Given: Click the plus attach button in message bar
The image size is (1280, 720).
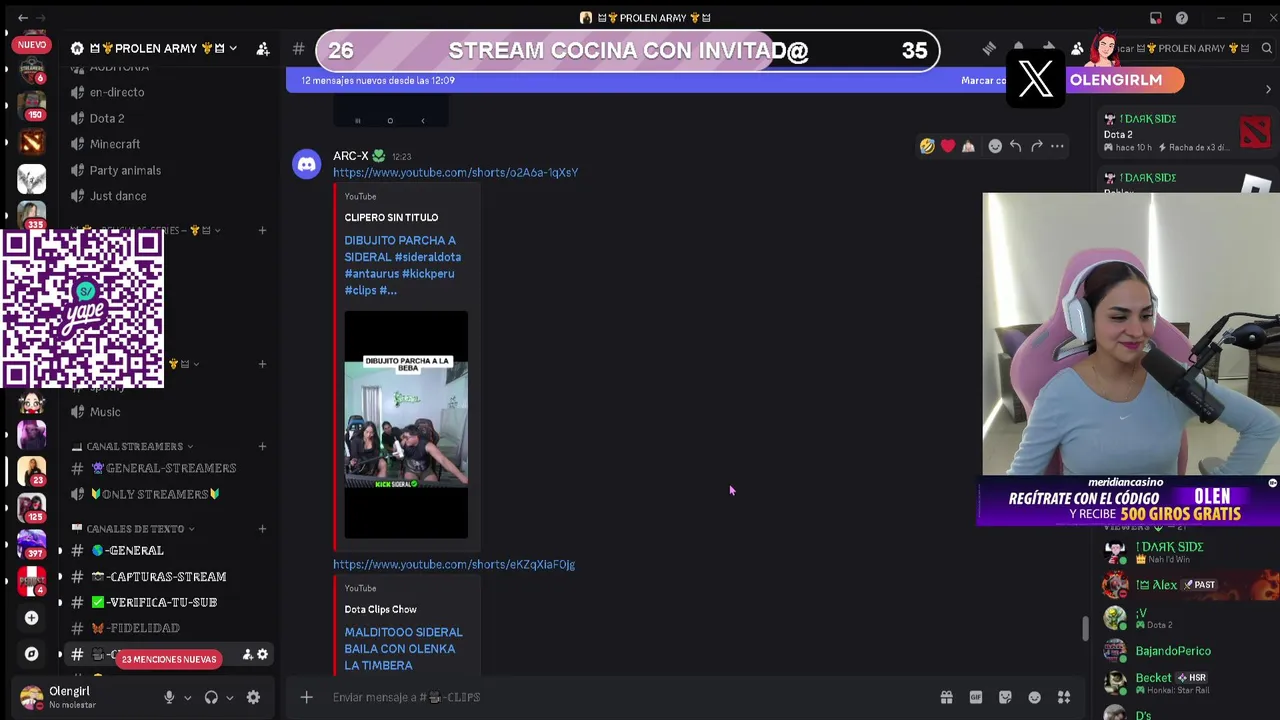Looking at the screenshot, I should pos(307,697).
